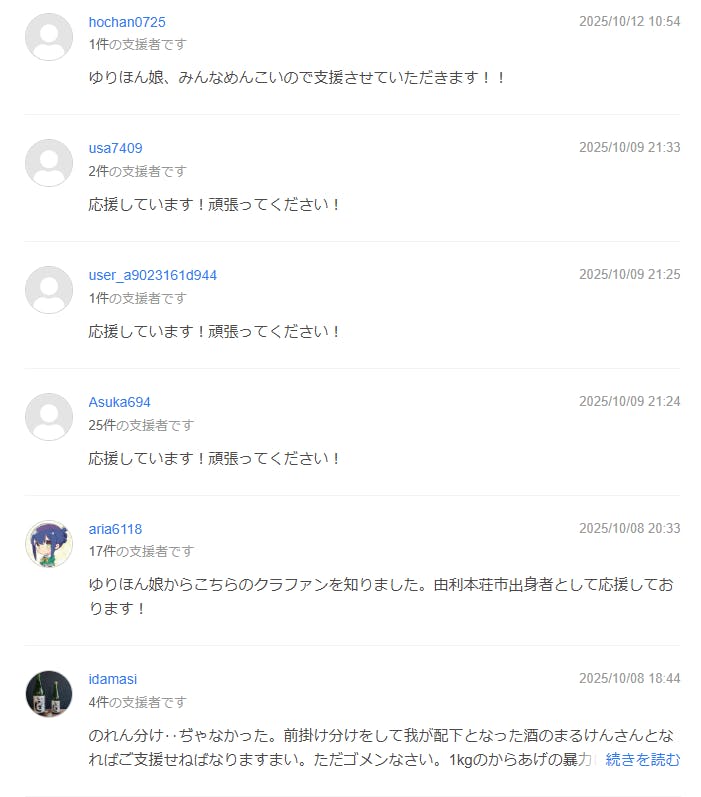Image resolution: width=701 pixels, height=797 pixels.
Task: Click the idamasi username link
Action: tap(112, 679)
